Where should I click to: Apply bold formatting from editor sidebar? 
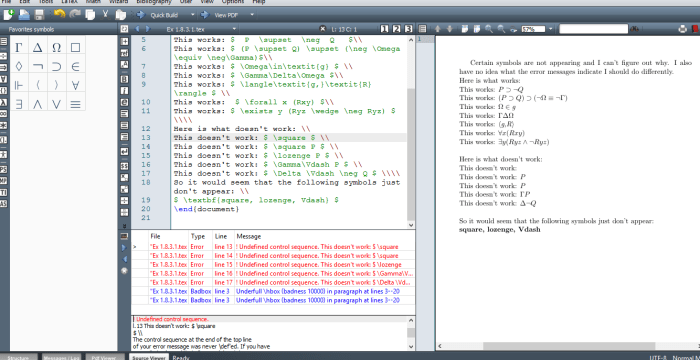[x=125, y=79]
